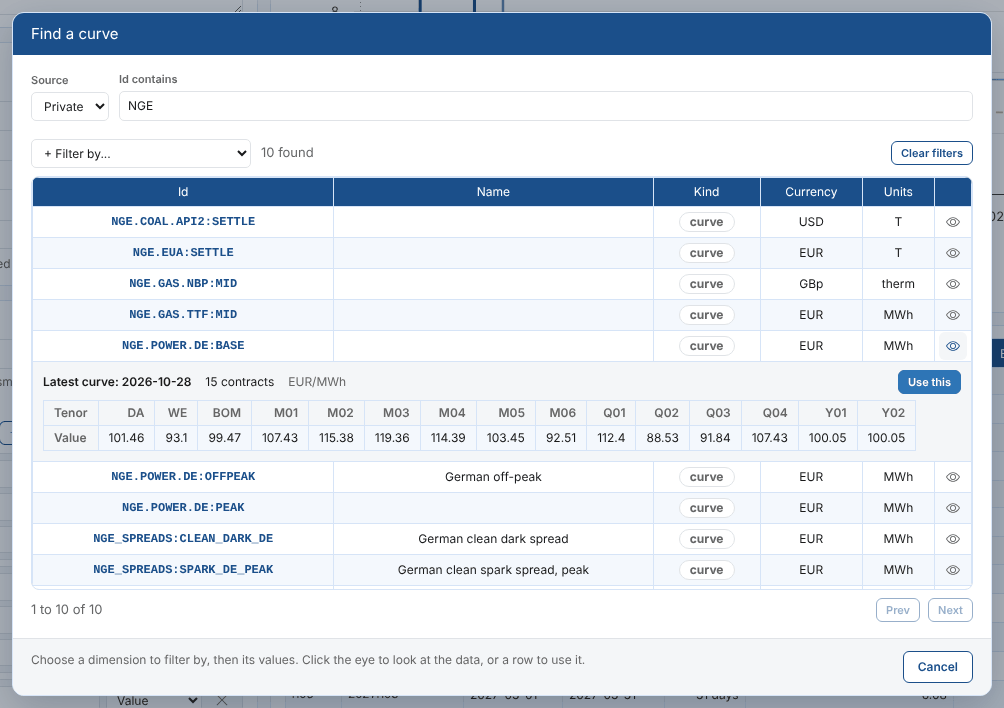Click the 'German off-peak' name cell
The width and height of the screenshot is (1004, 708).
point(493,477)
